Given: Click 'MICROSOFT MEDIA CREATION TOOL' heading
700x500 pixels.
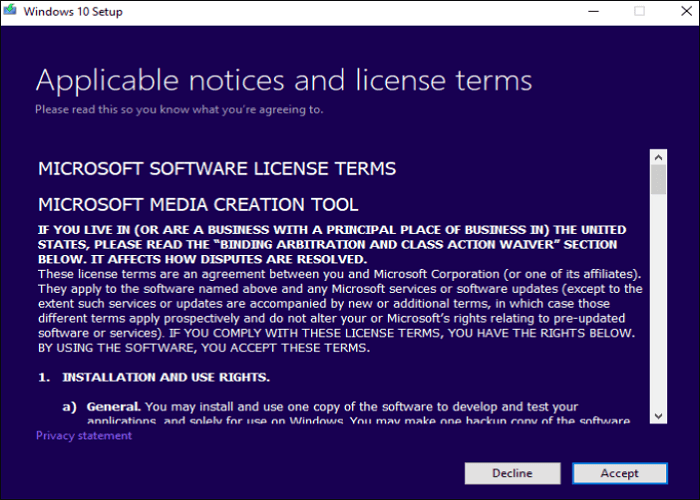Looking at the screenshot, I should 198,204.
